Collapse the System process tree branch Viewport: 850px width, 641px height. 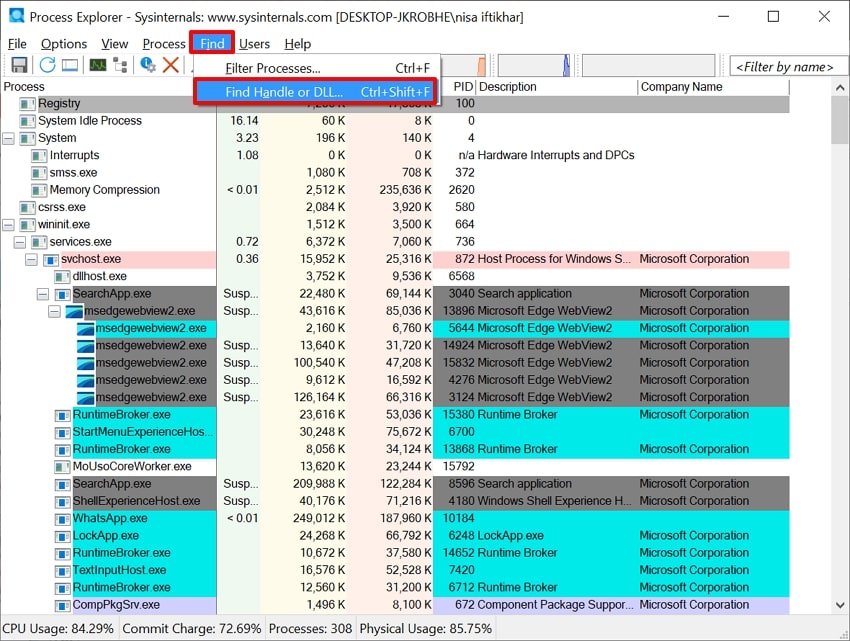tap(8, 138)
